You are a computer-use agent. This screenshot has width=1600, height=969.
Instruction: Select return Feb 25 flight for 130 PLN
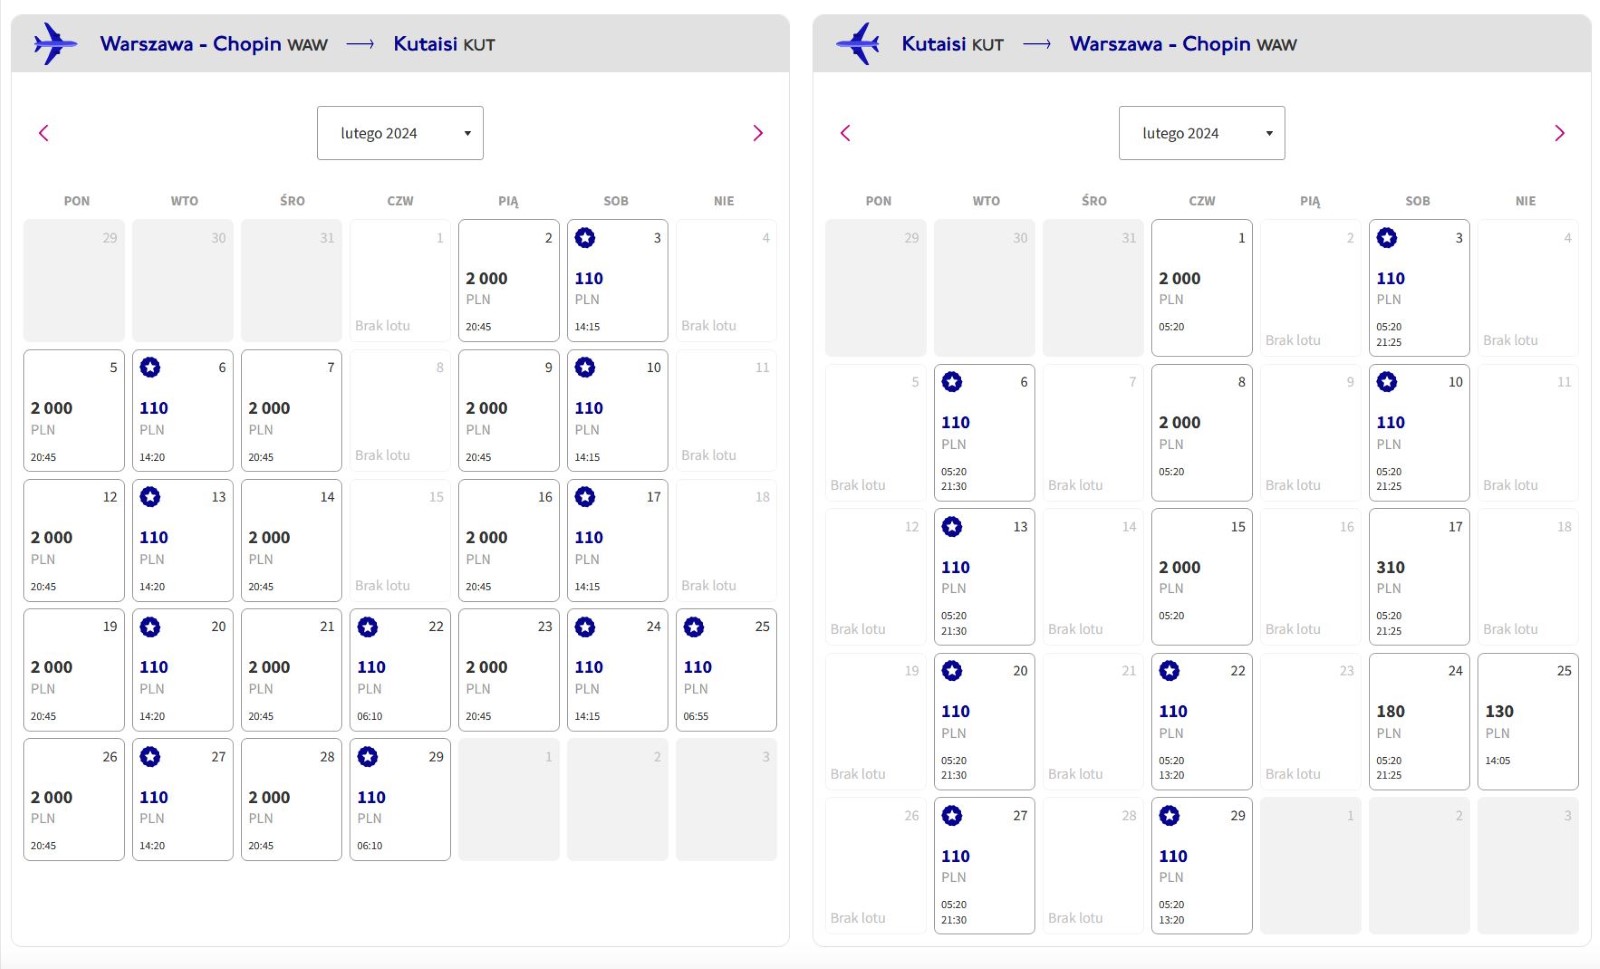tap(1528, 721)
